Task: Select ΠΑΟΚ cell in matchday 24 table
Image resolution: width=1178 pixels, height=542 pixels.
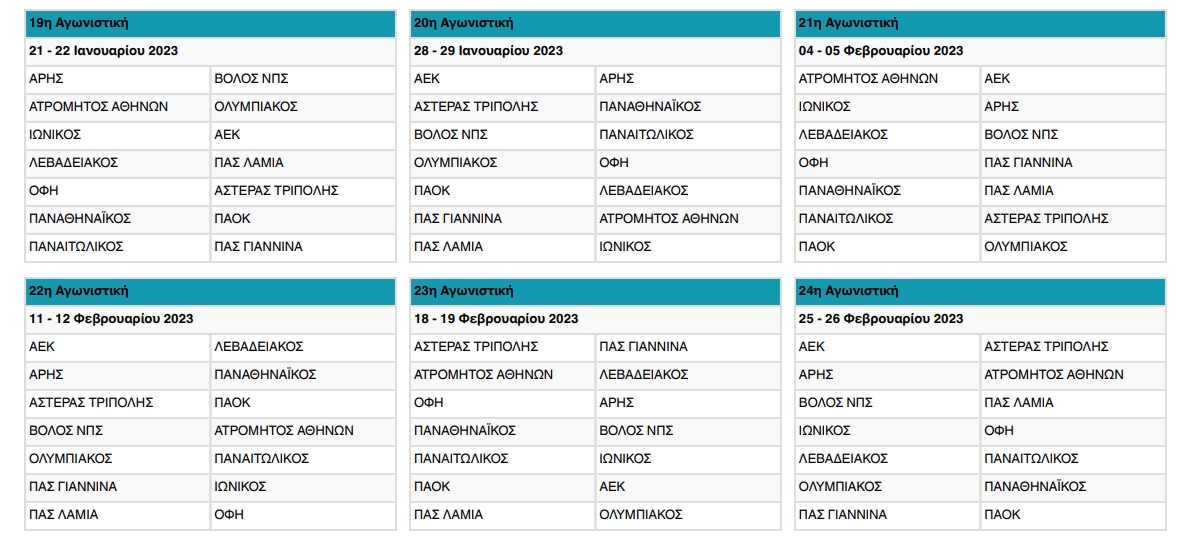Action: [1073, 515]
